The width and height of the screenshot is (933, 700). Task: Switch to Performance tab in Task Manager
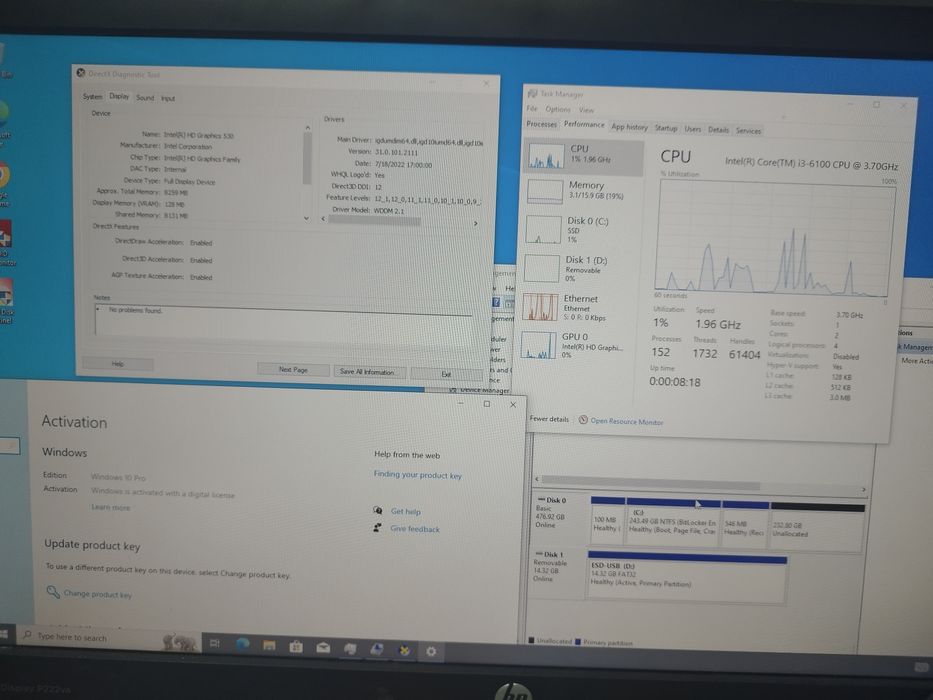pyautogui.click(x=584, y=124)
